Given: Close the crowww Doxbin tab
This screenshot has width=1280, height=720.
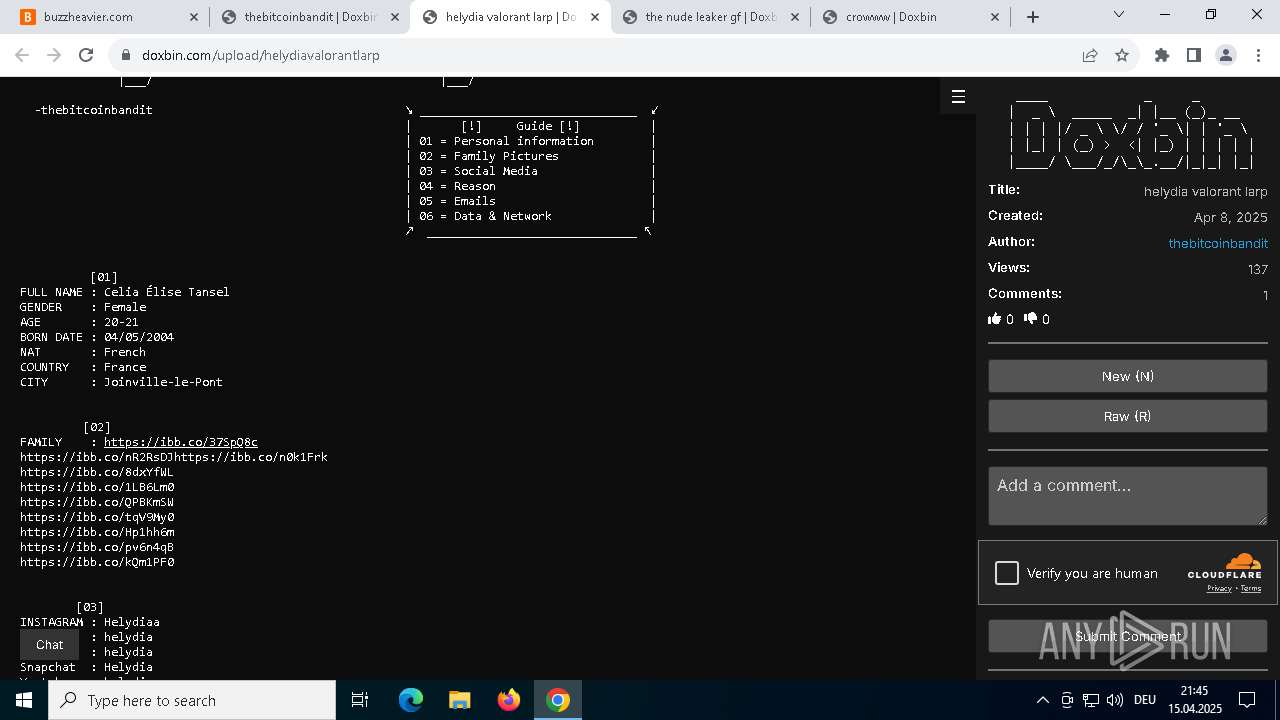Looking at the screenshot, I should point(996,17).
